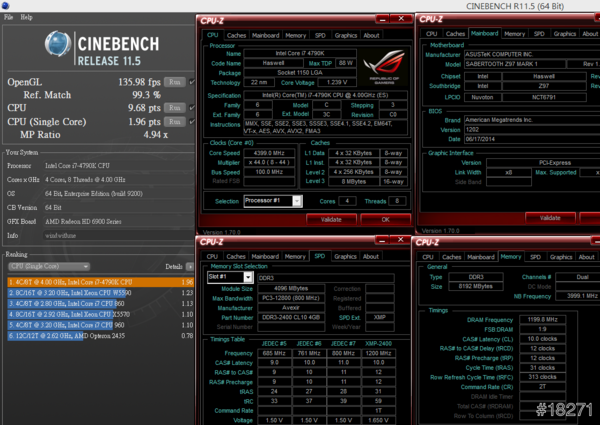Screen dimensions: 600x425
Task: Click Validate in the Mainboard CPU-Z window
Action: click(x=550, y=218)
